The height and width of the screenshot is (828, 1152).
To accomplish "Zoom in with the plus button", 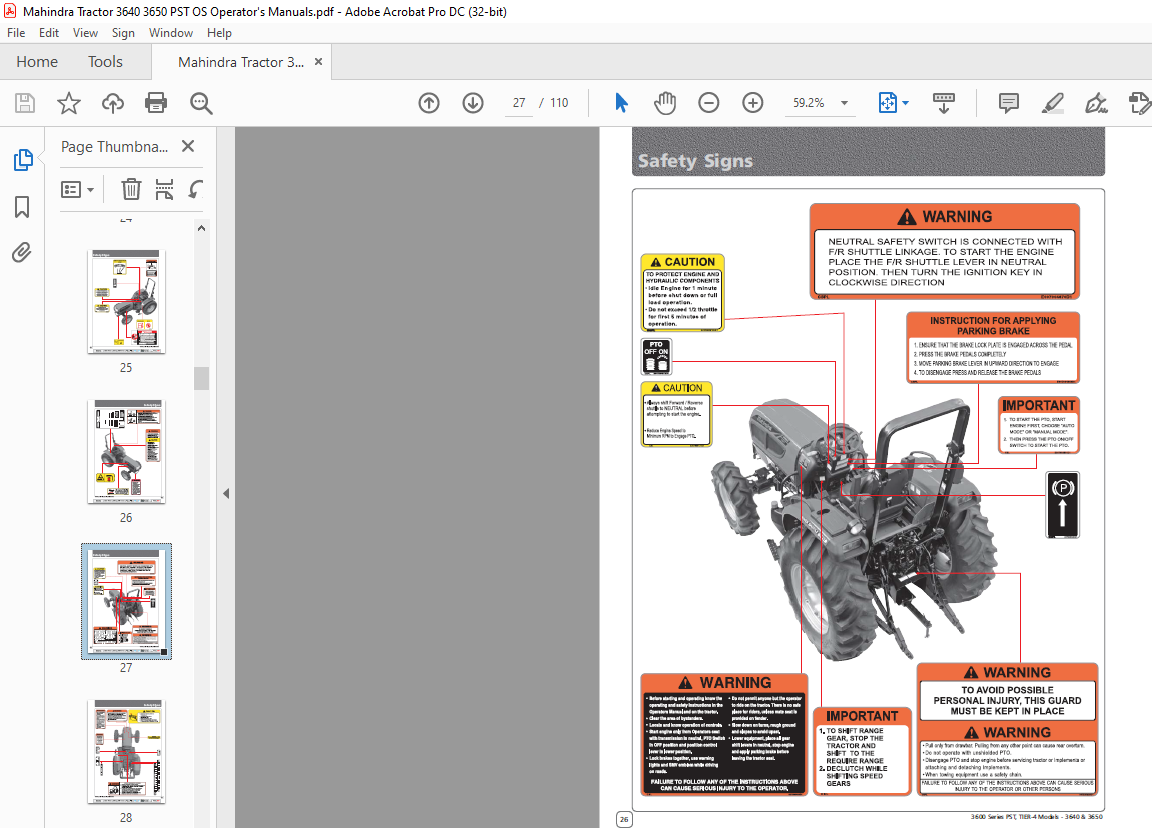I will pyautogui.click(x=753, y=103).
